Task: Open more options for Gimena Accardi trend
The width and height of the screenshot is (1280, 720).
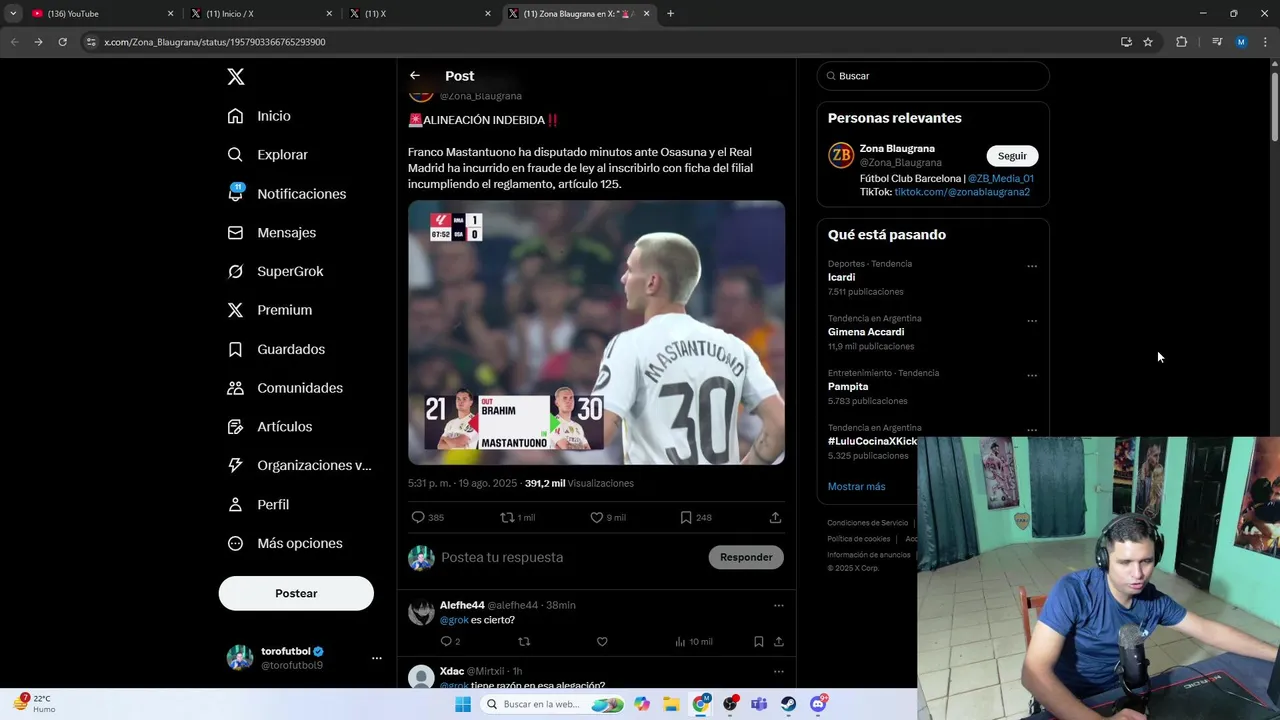Action: pyautogui.click(x=1032, y=322)
